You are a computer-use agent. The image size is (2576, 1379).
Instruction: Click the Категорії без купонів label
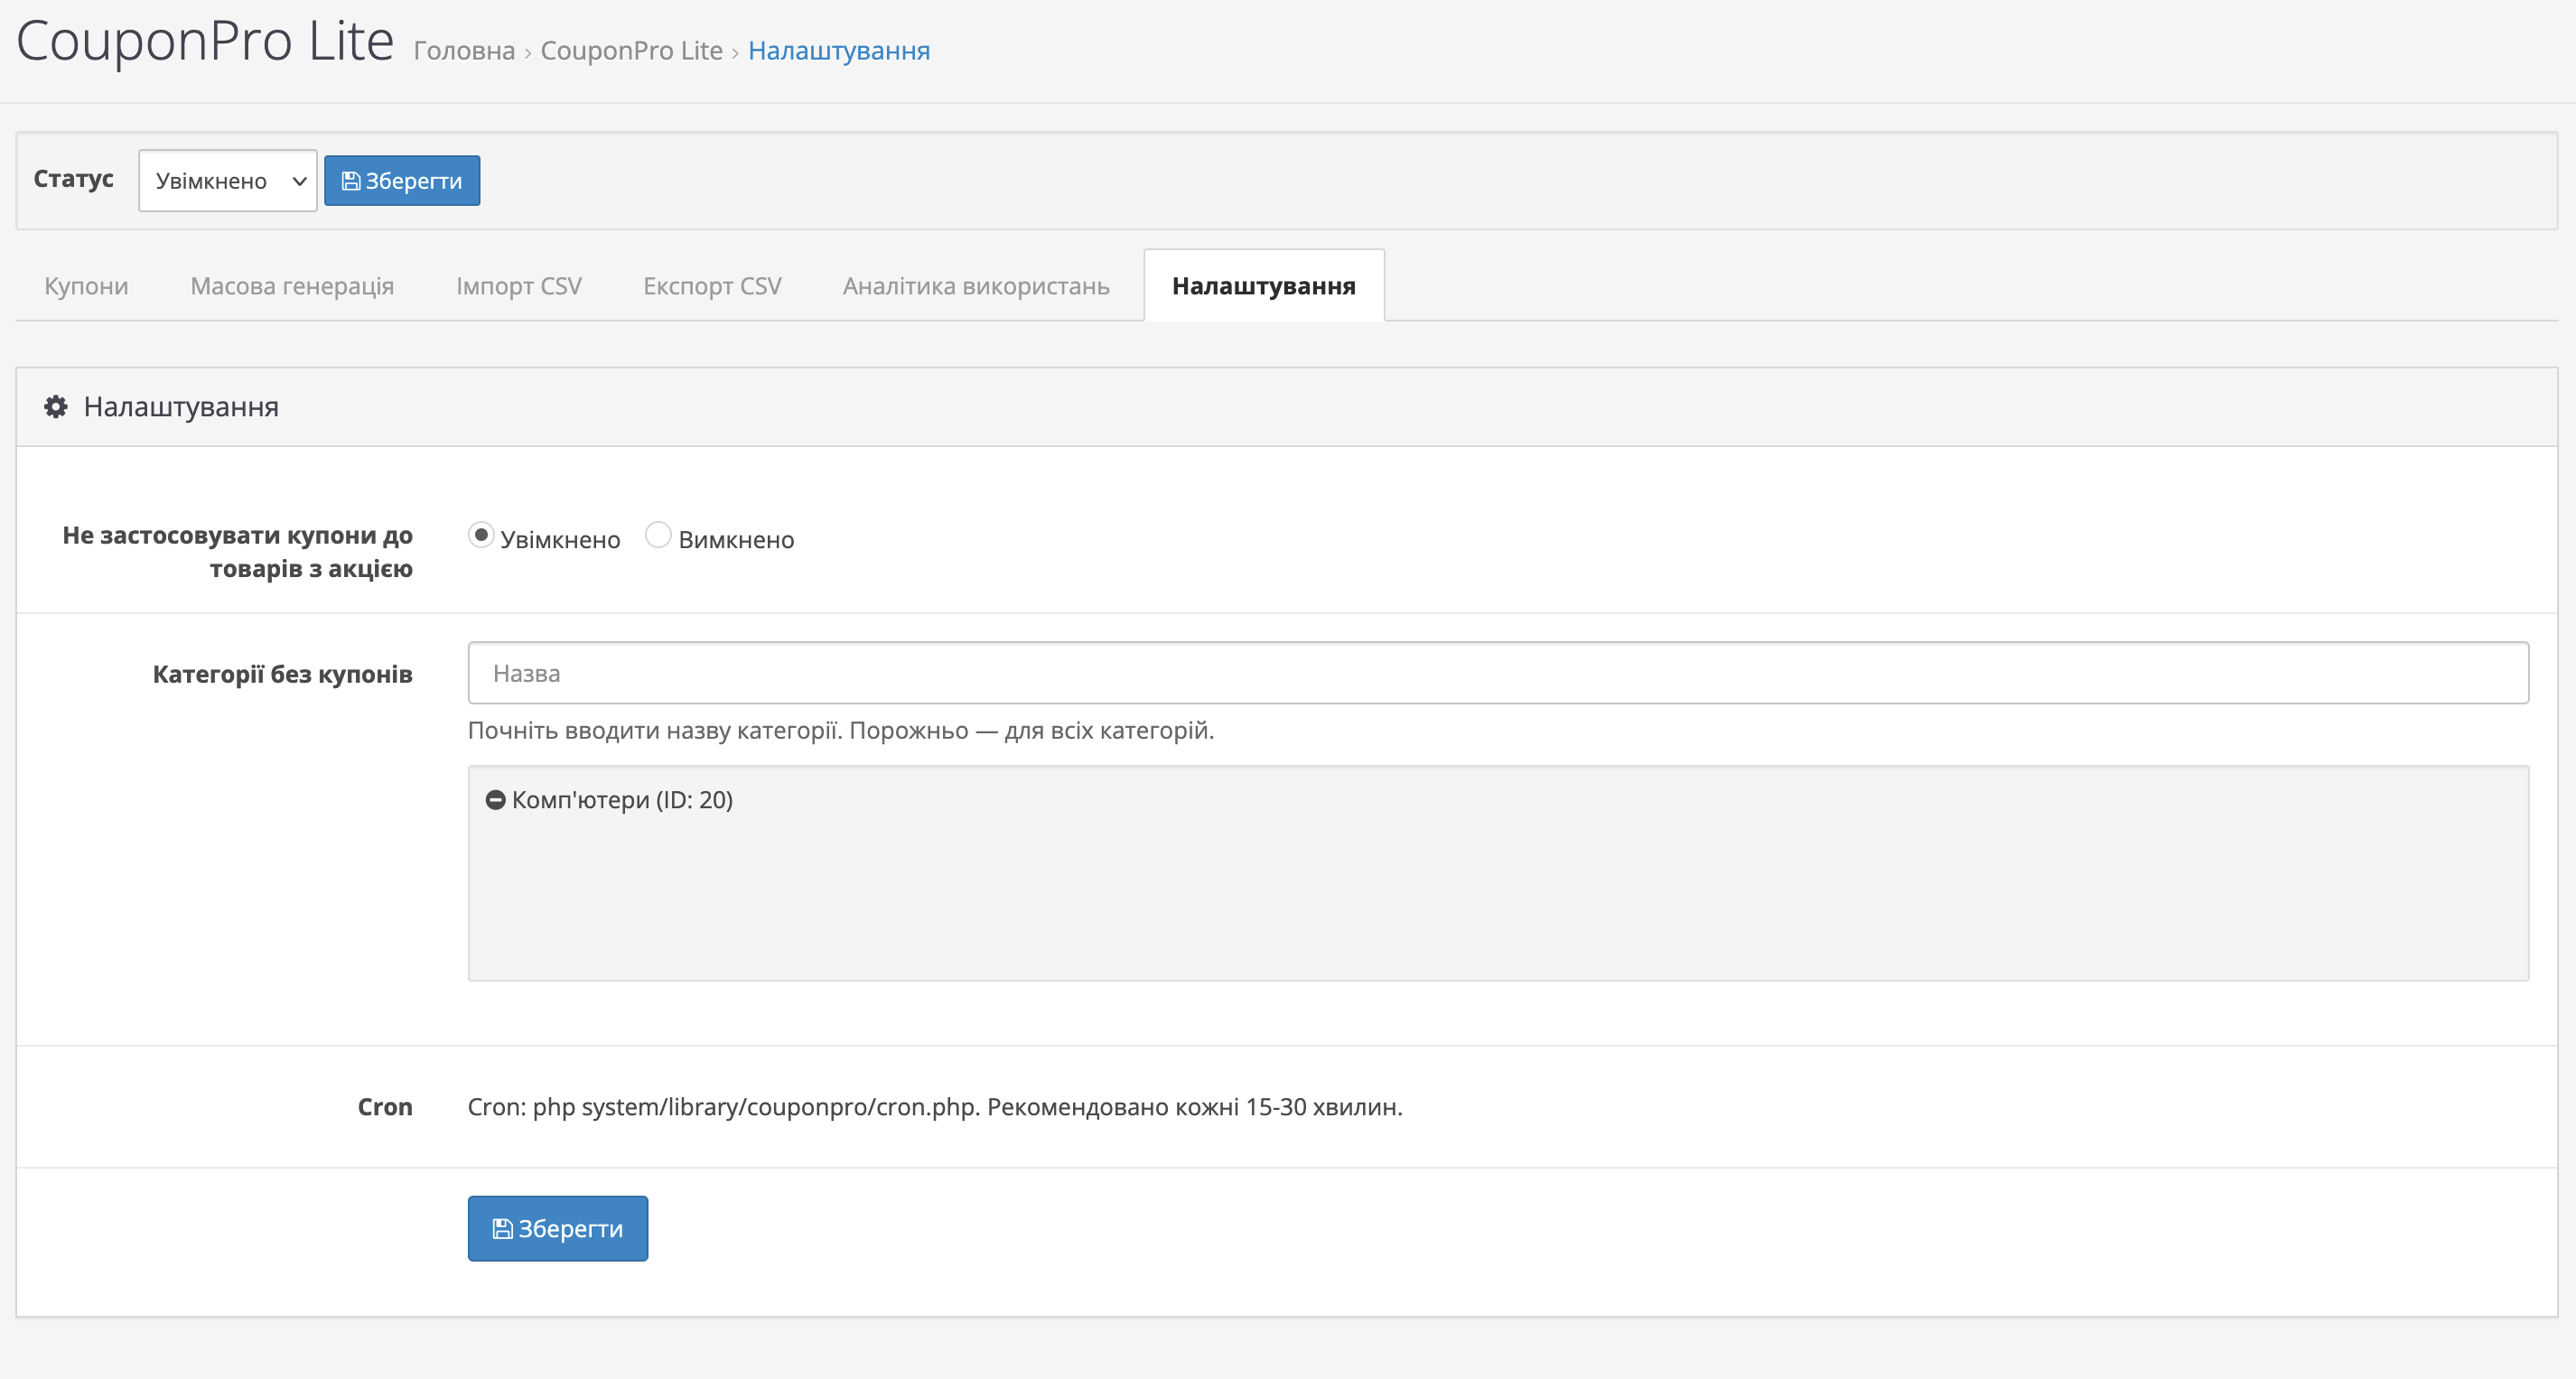(283, 675)
